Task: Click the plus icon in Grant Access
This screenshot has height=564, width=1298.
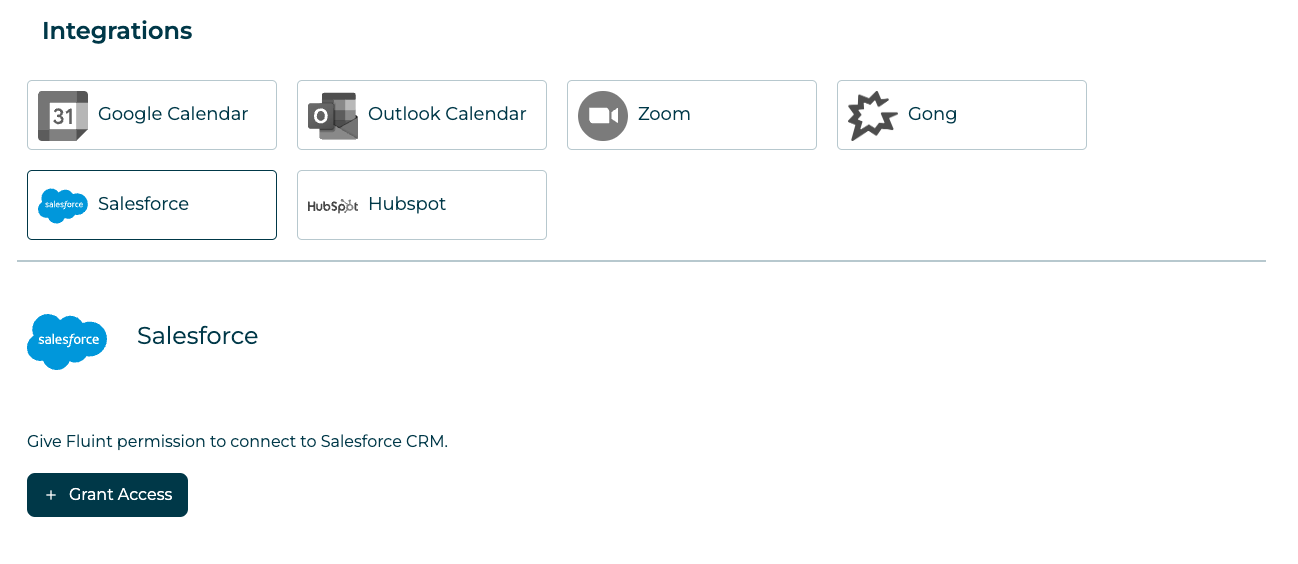Action: coord(51,495)
